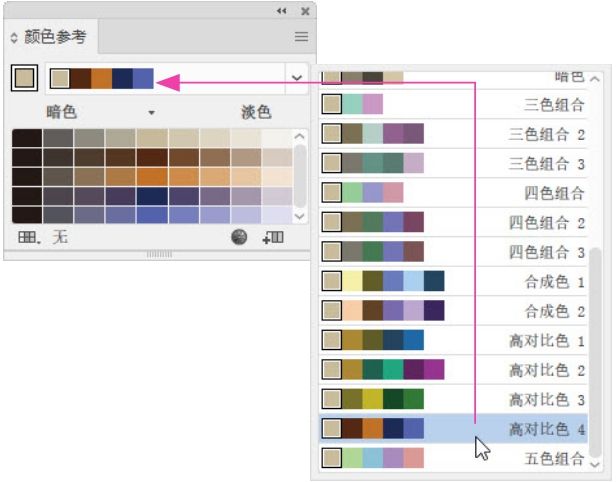Select the black swatch at the grid's top-left
The height and width of the screenshot is (482, 616).
[x=27, y=138]
